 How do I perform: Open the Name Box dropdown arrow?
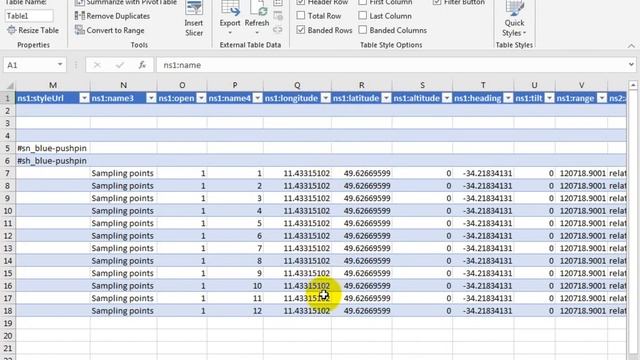click(x=60, y=64)
